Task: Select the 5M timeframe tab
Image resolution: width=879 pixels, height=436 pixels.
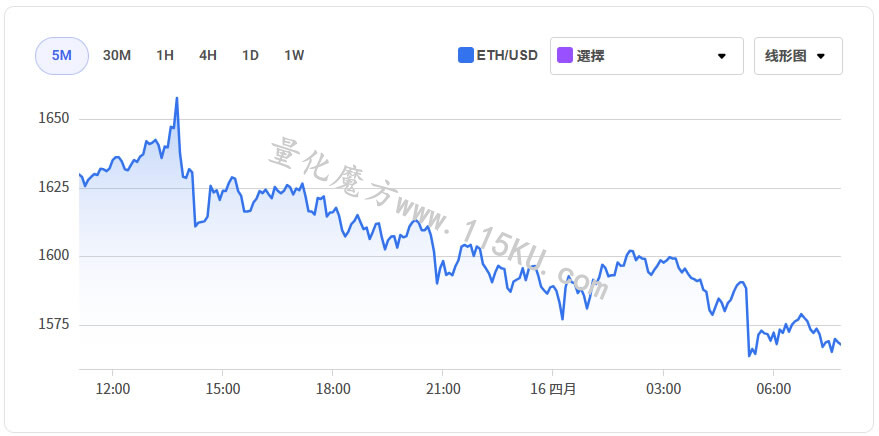Action: coord(62,56)
